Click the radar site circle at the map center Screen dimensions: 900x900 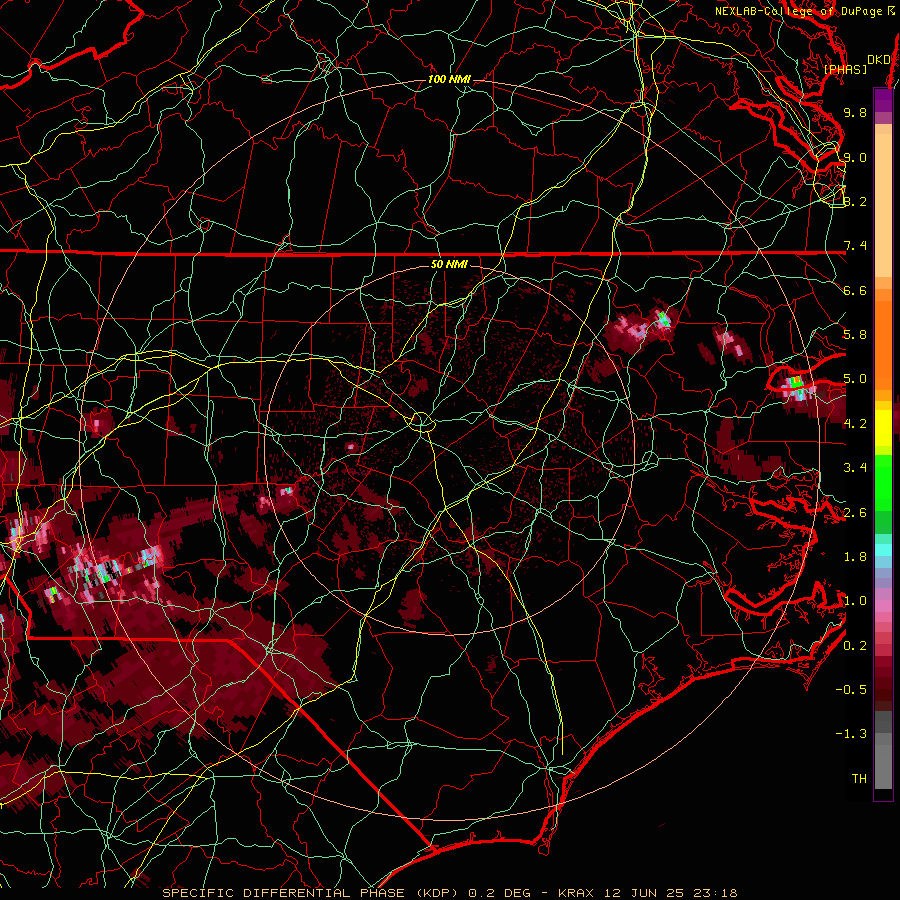[x=421, y=422]
